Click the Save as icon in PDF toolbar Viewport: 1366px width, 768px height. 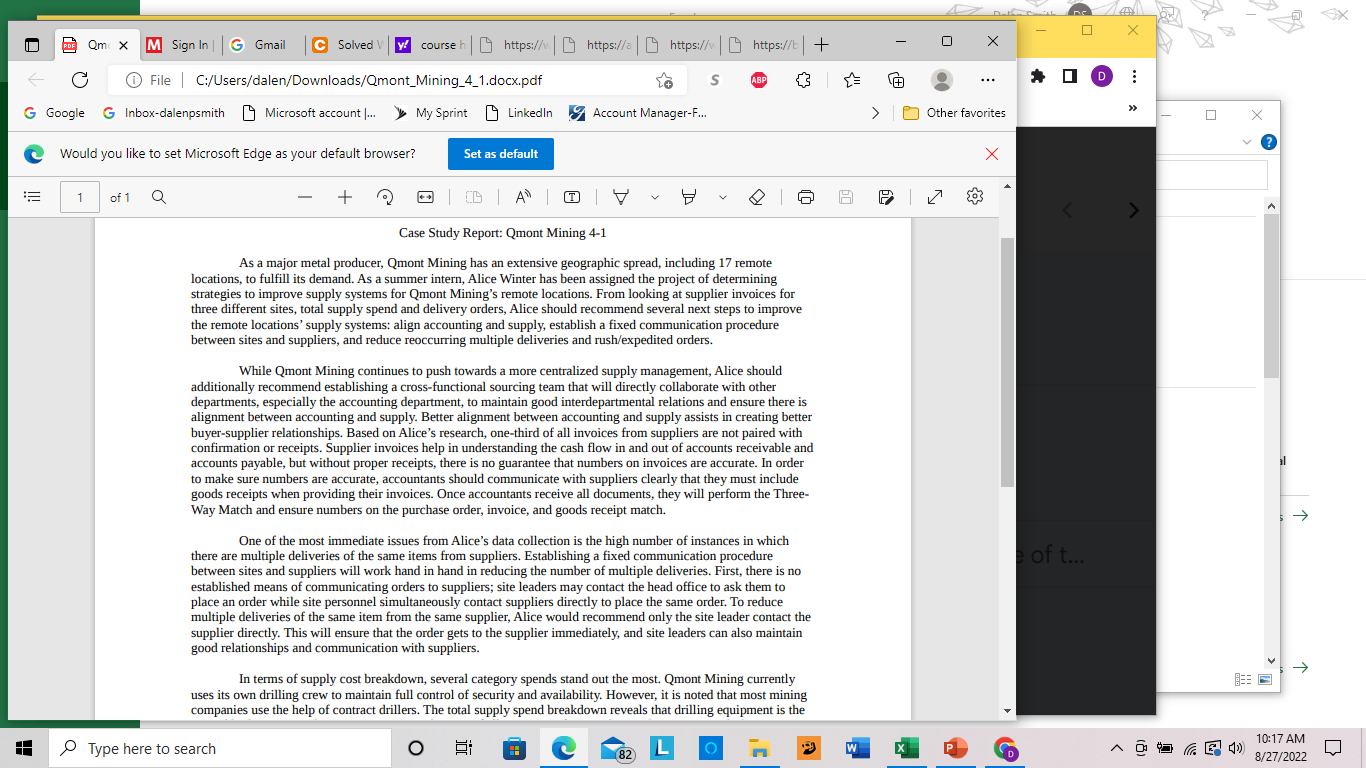tap(886, 197)
